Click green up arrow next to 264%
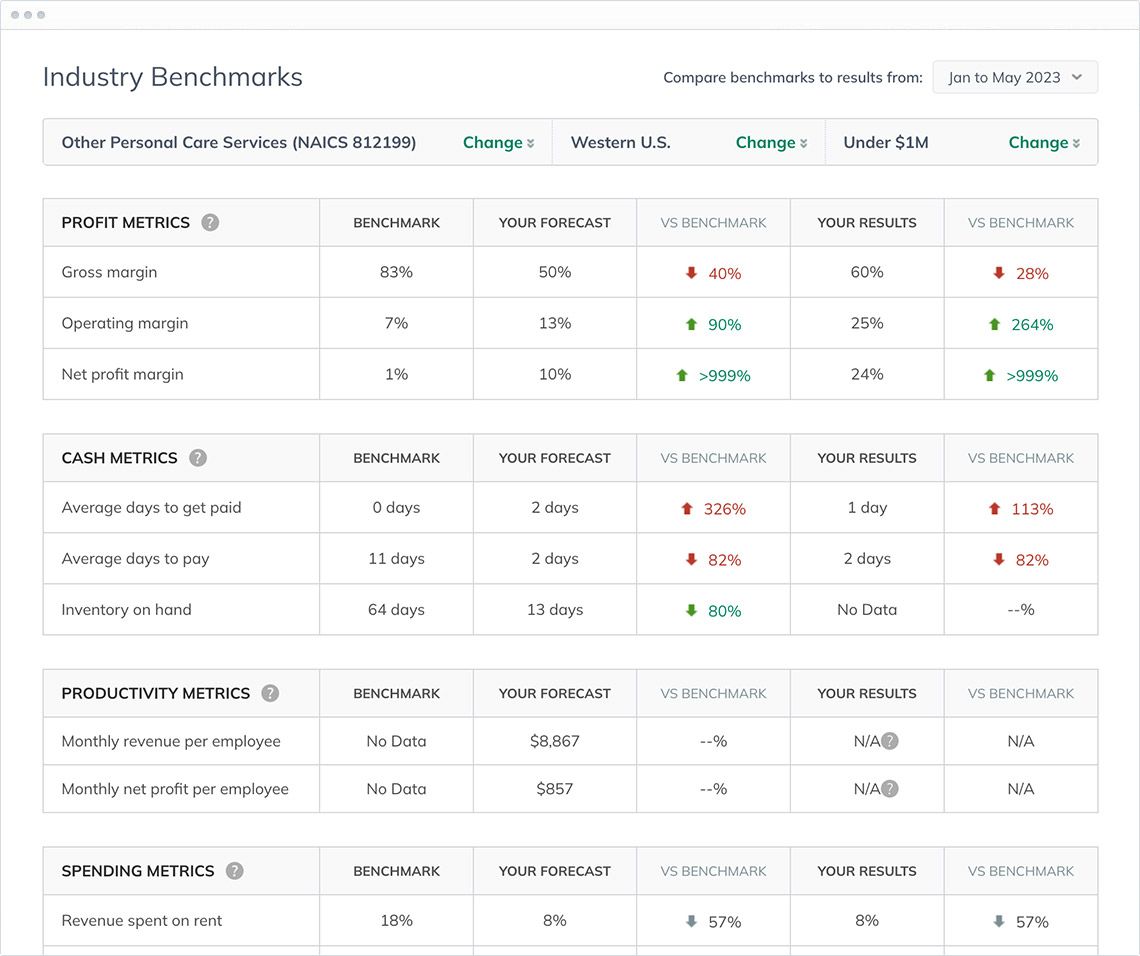Screen dimensions: 1140x956 tap(995, 324)
